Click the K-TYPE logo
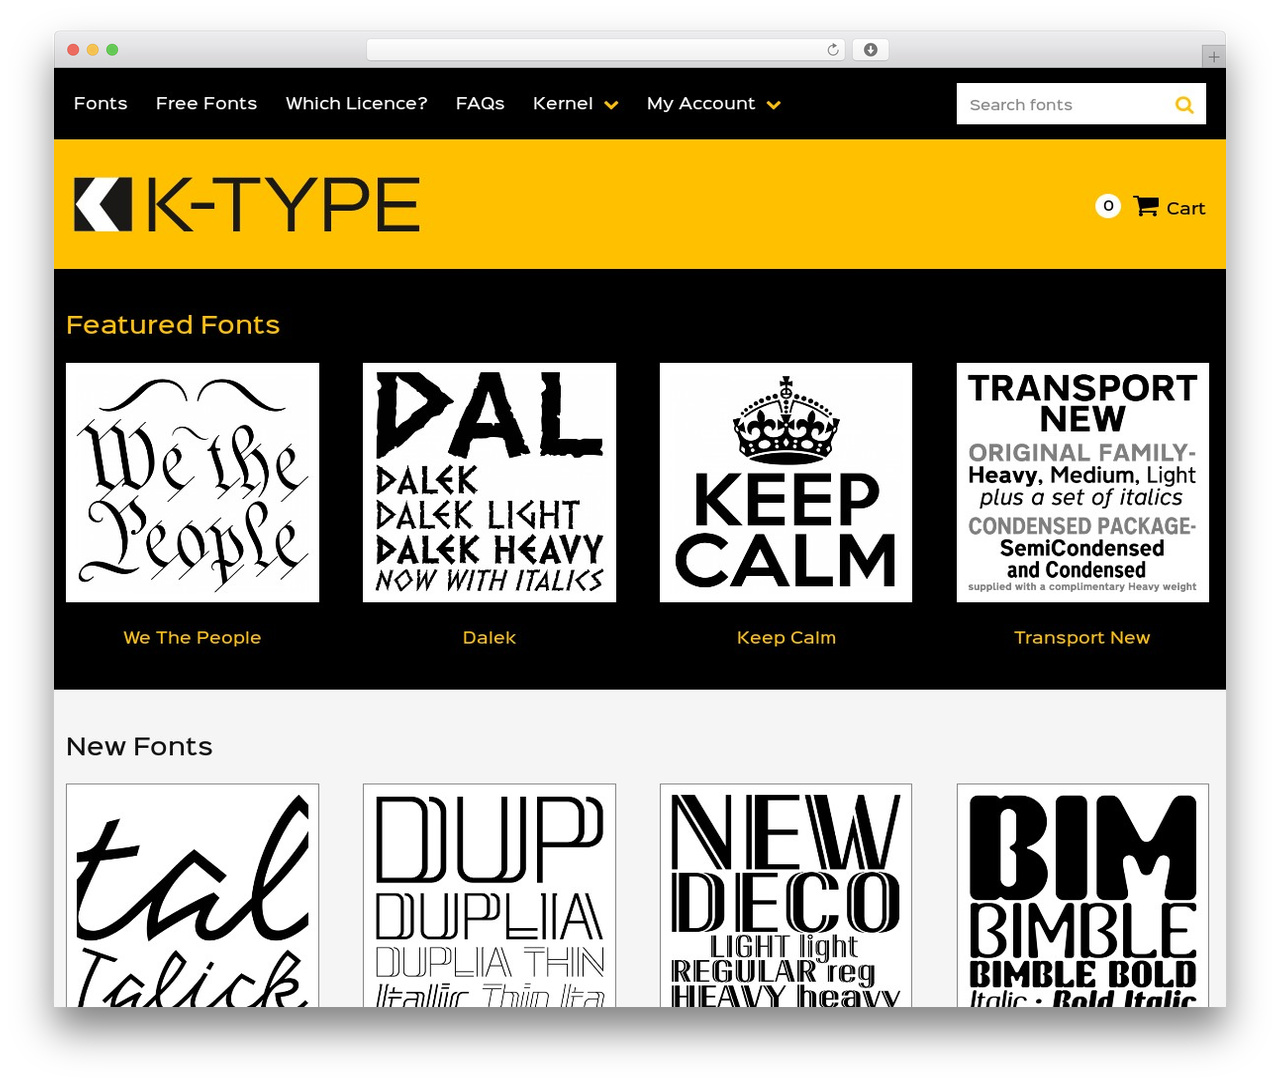This screenshot has height=1084, width=1280. pos(247,205)
